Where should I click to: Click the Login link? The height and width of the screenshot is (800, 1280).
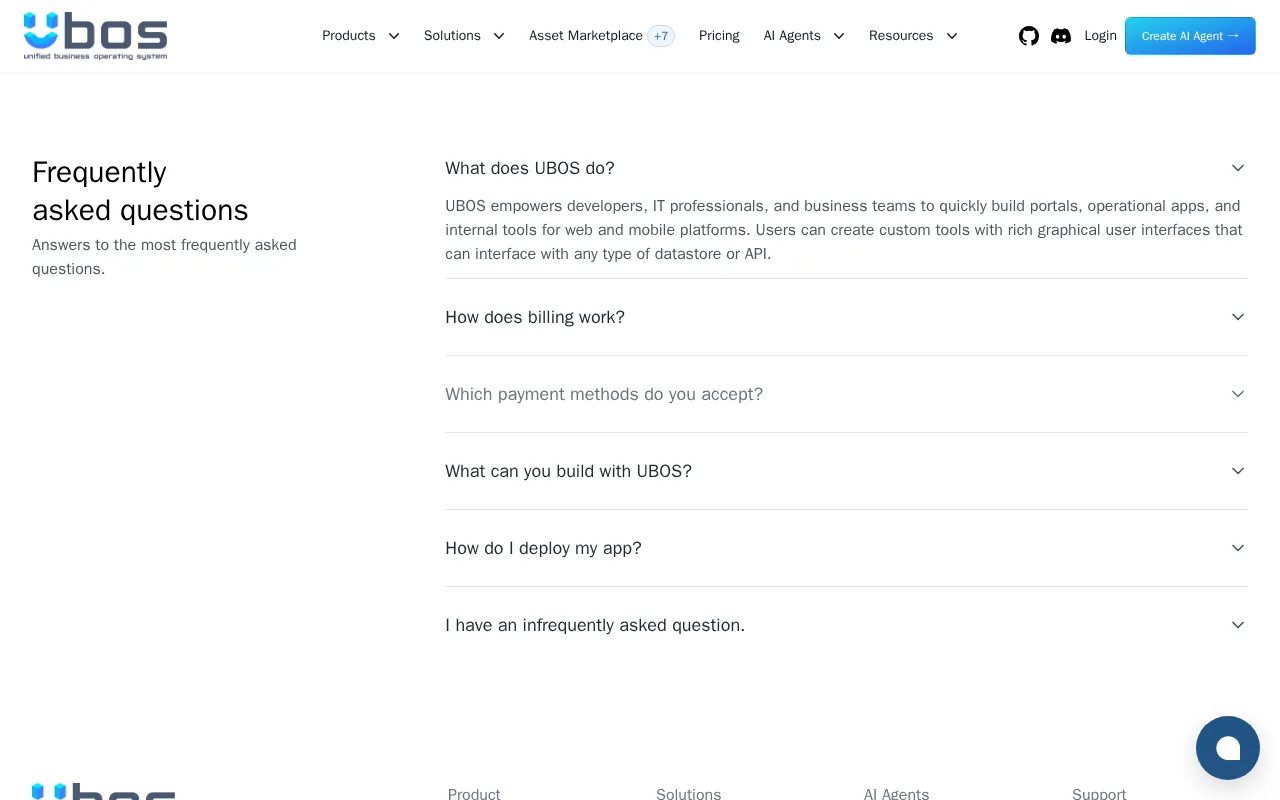[x=1100, y=36]
